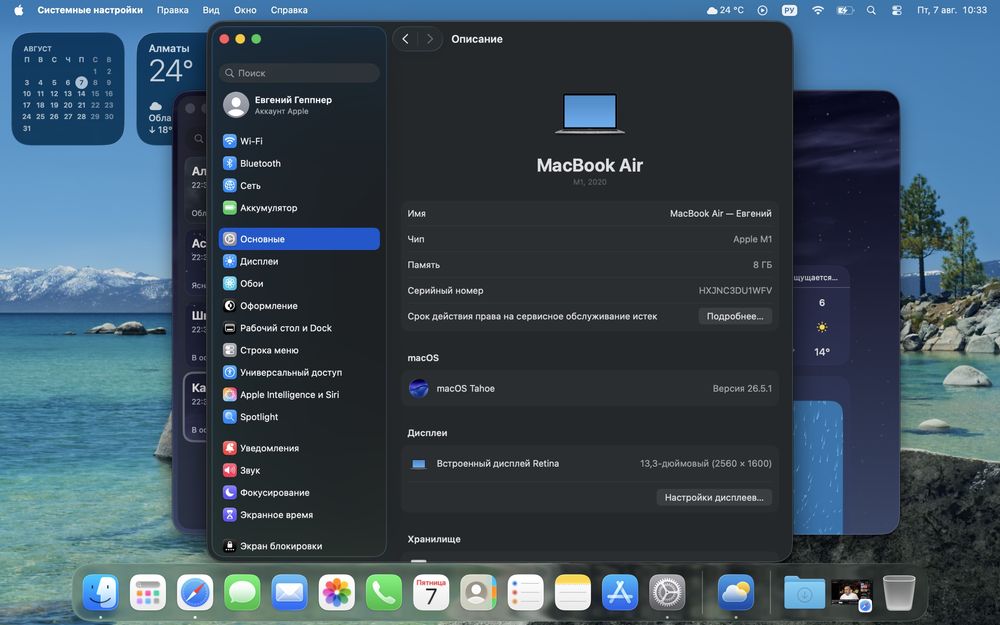Image resolution: width=1000 pixels, height=625 pixels.
Task: Open Launchpad apps from the Dock
Action: [148, 592]
